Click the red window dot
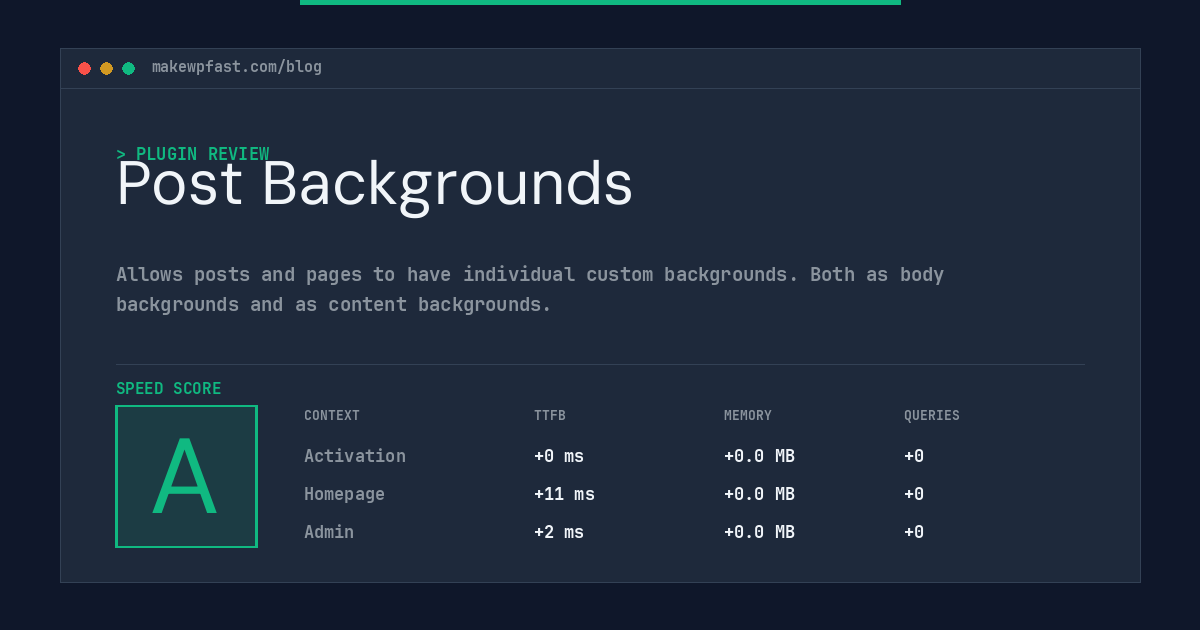The height and width of the screenshot is (630, 1200). (84, 68)
